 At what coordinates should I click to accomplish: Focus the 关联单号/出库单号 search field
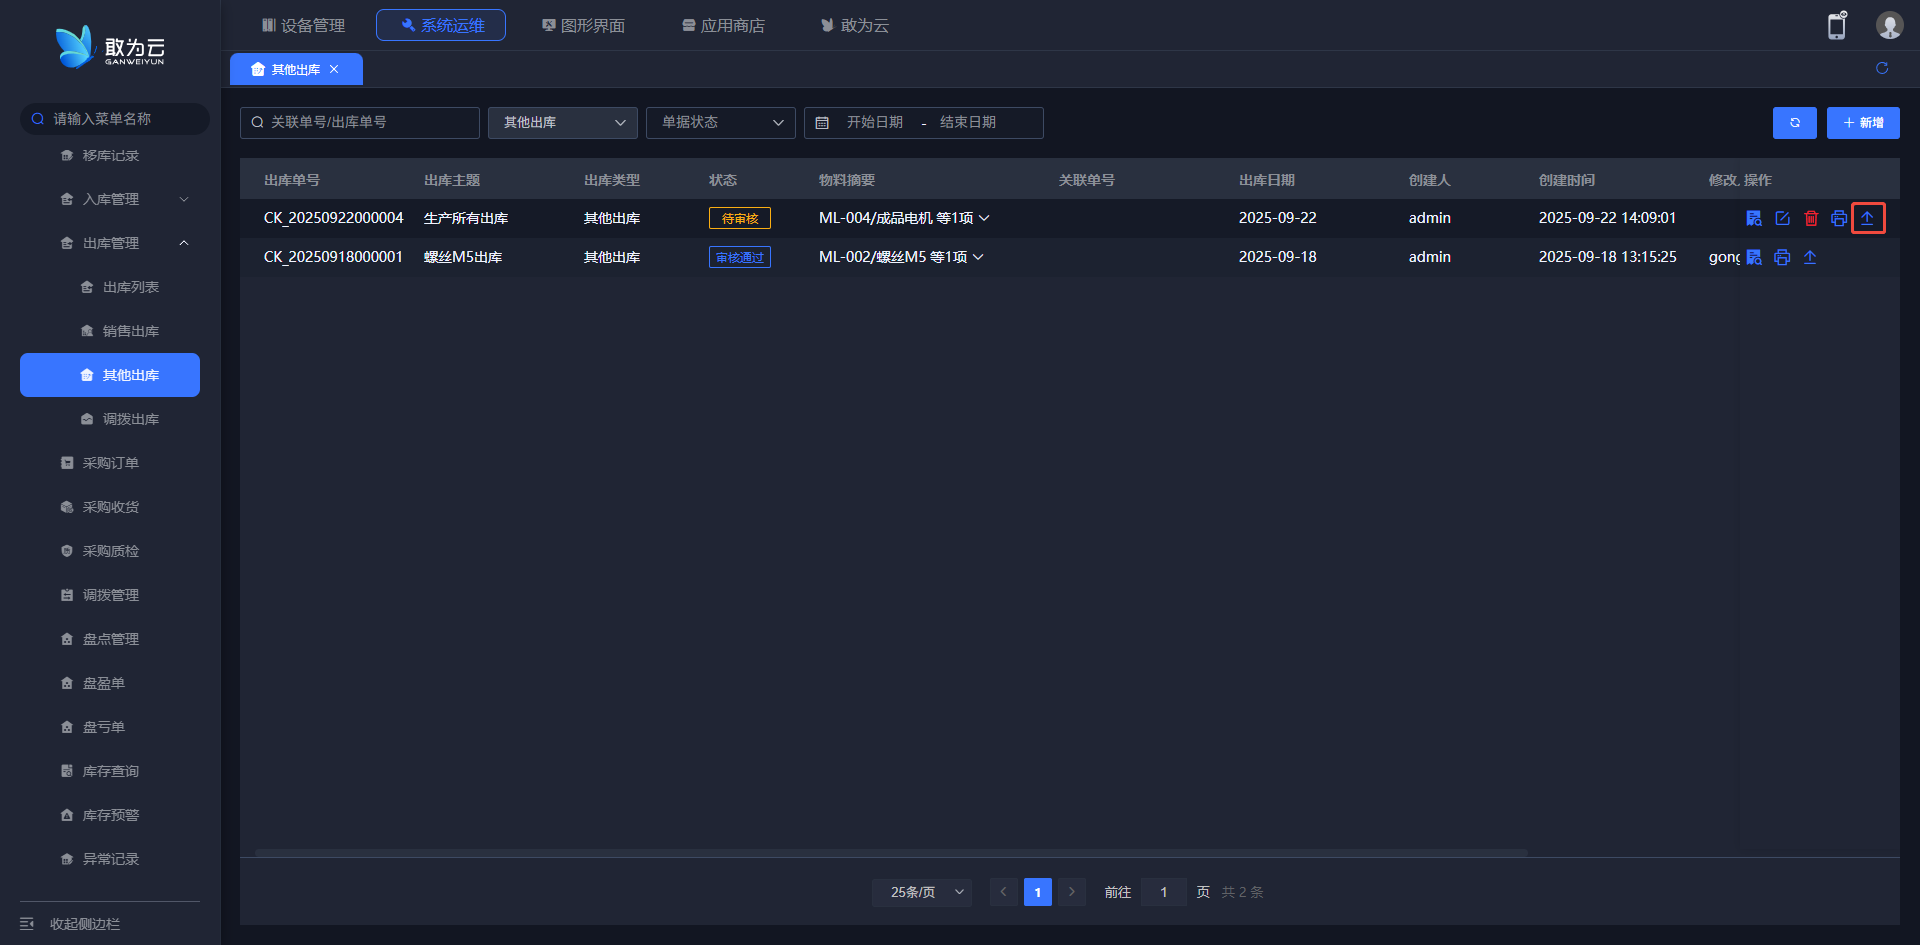coord(360,123)
